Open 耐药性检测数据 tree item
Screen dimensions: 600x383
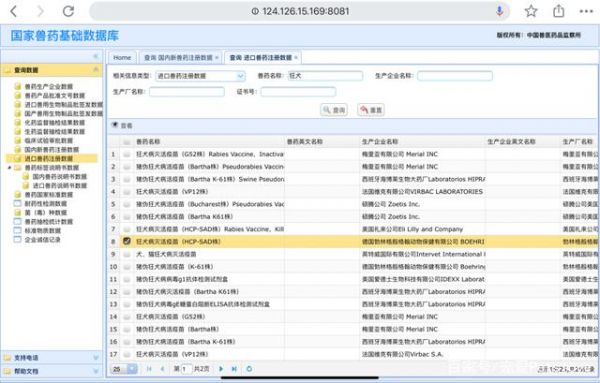46,204
